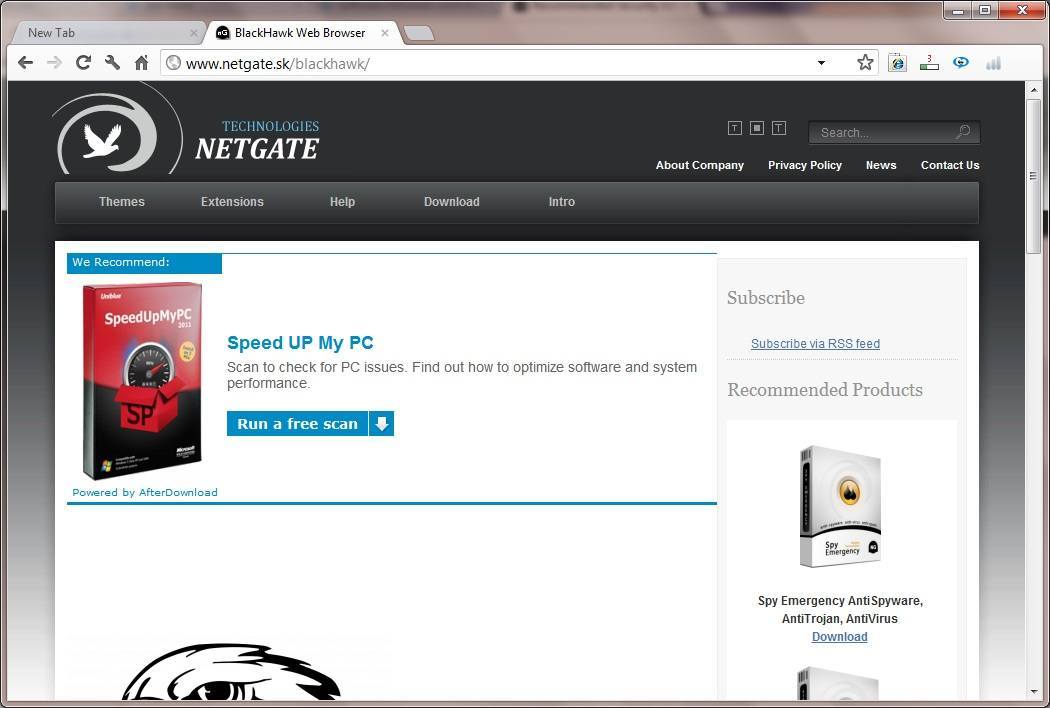The height and width of the screenshot is (708, 1050).
Task: Click the download arrow on Run a free scan
Action: (x=382, y=423)
